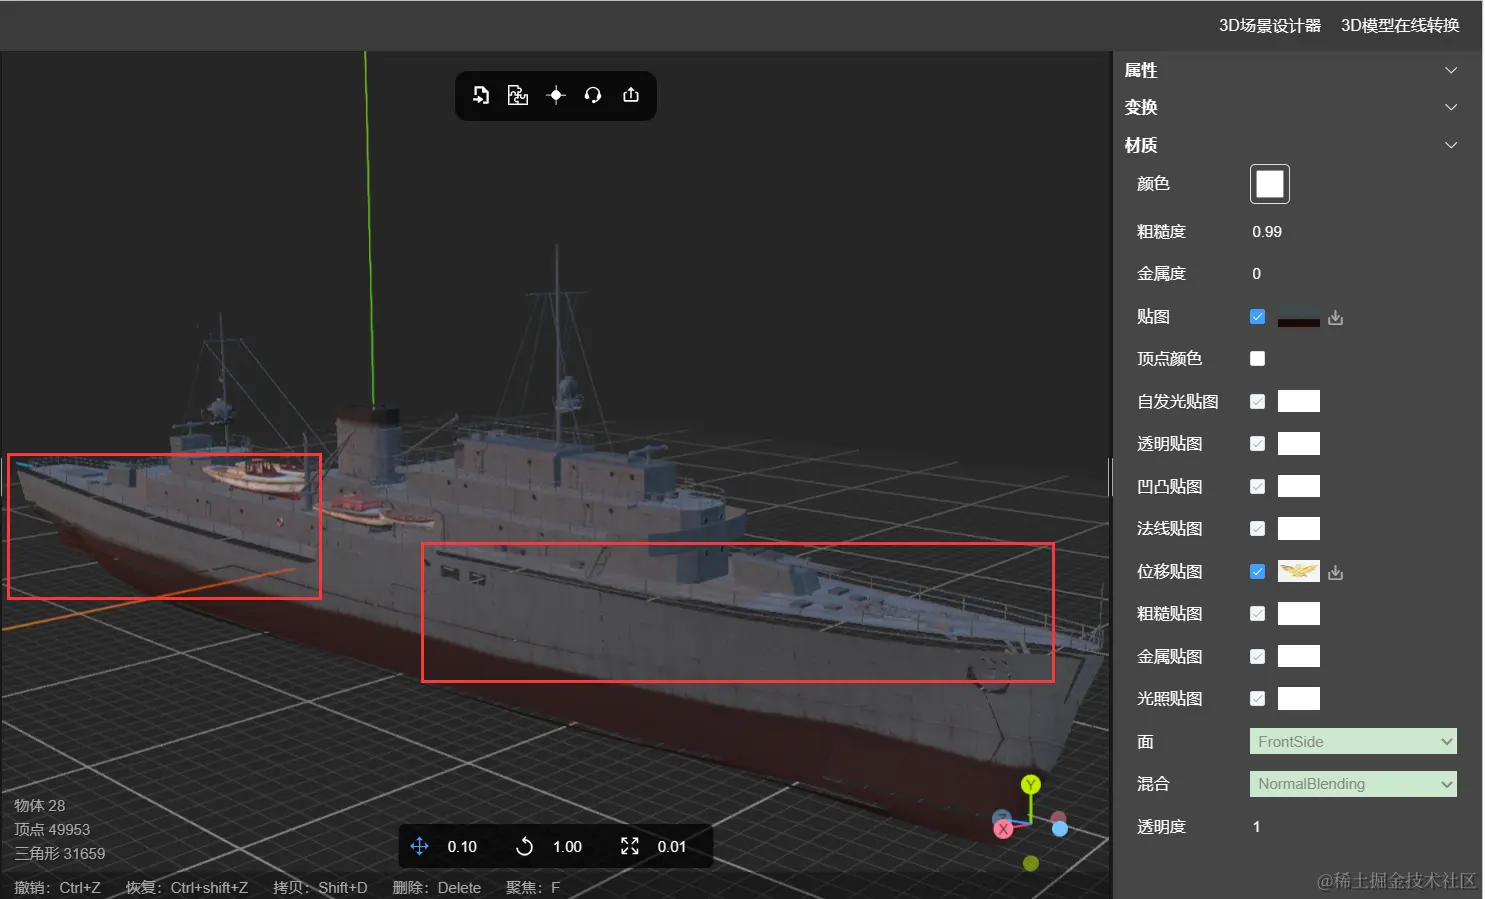Click the 法线贴图 empty texture slot
This screenshot has height=899, width=1485.
1299,529
